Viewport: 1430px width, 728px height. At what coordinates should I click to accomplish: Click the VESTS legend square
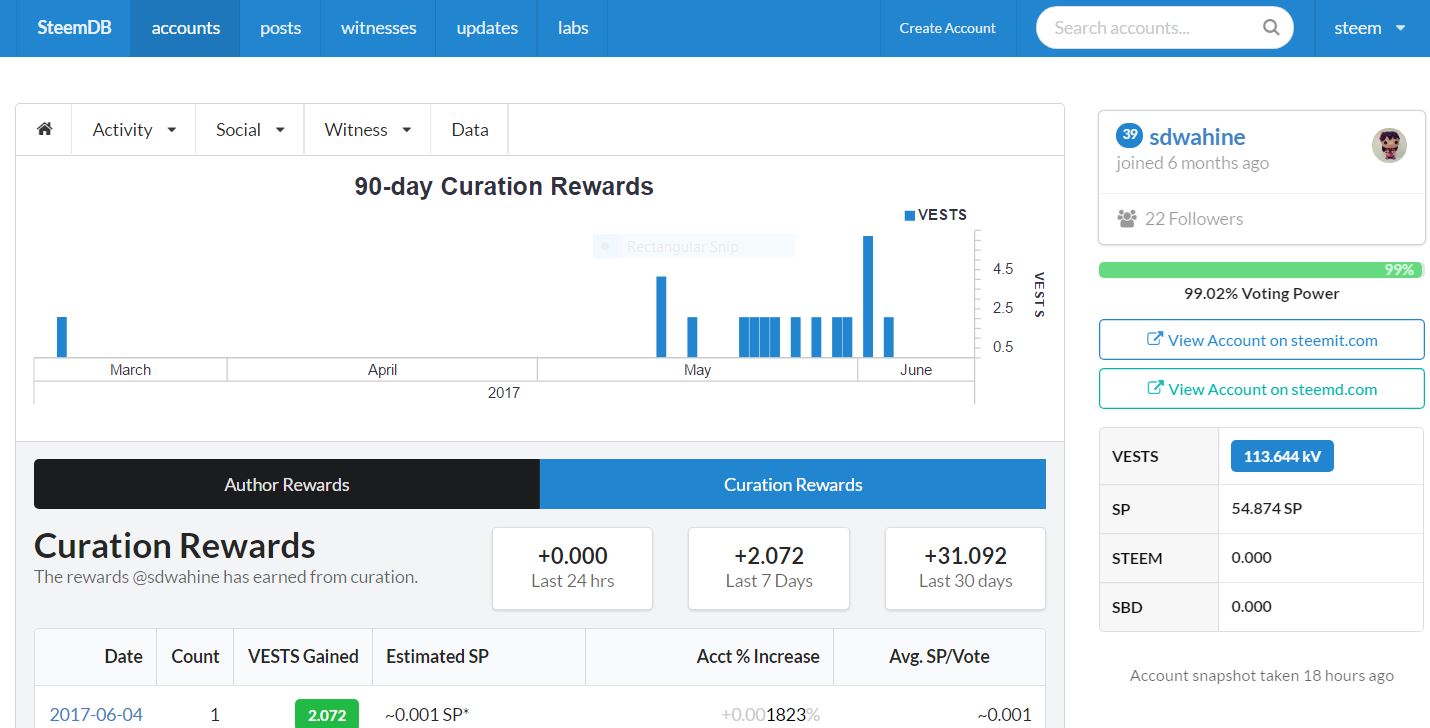click(x=910, y=215)
